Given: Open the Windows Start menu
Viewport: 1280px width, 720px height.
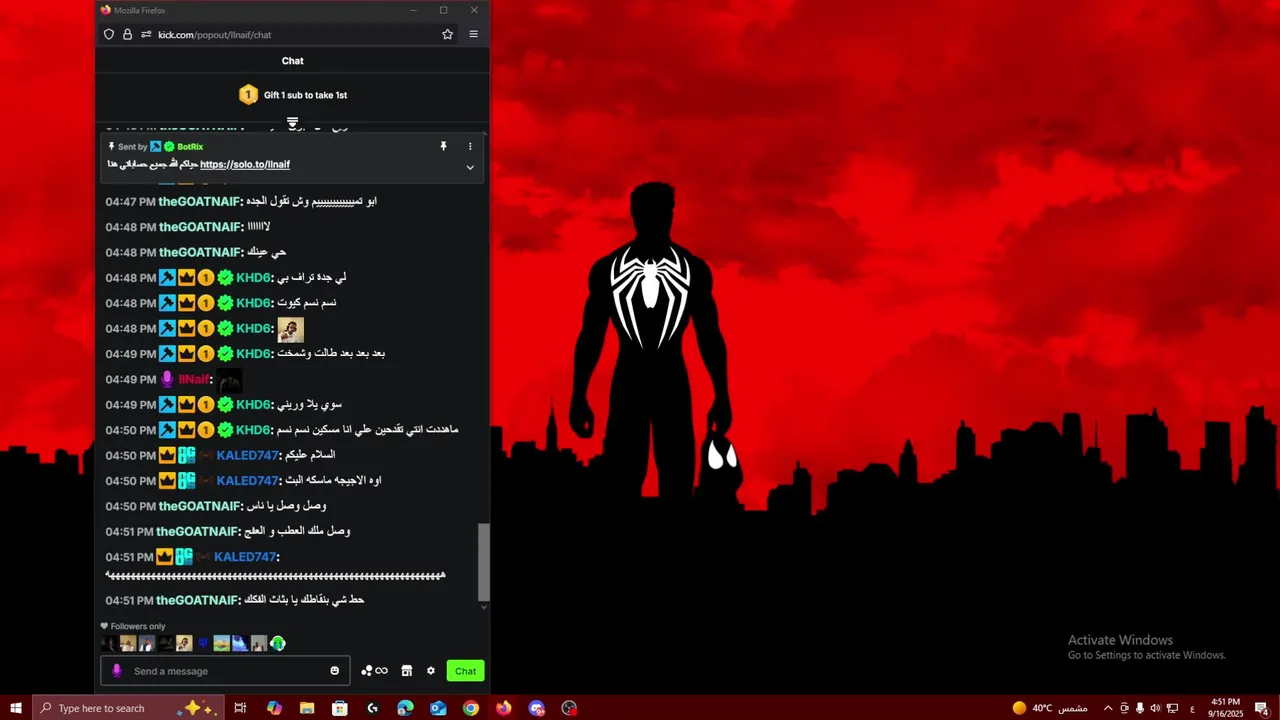Looking at the screenshot, I should click(x=15, y=708).
